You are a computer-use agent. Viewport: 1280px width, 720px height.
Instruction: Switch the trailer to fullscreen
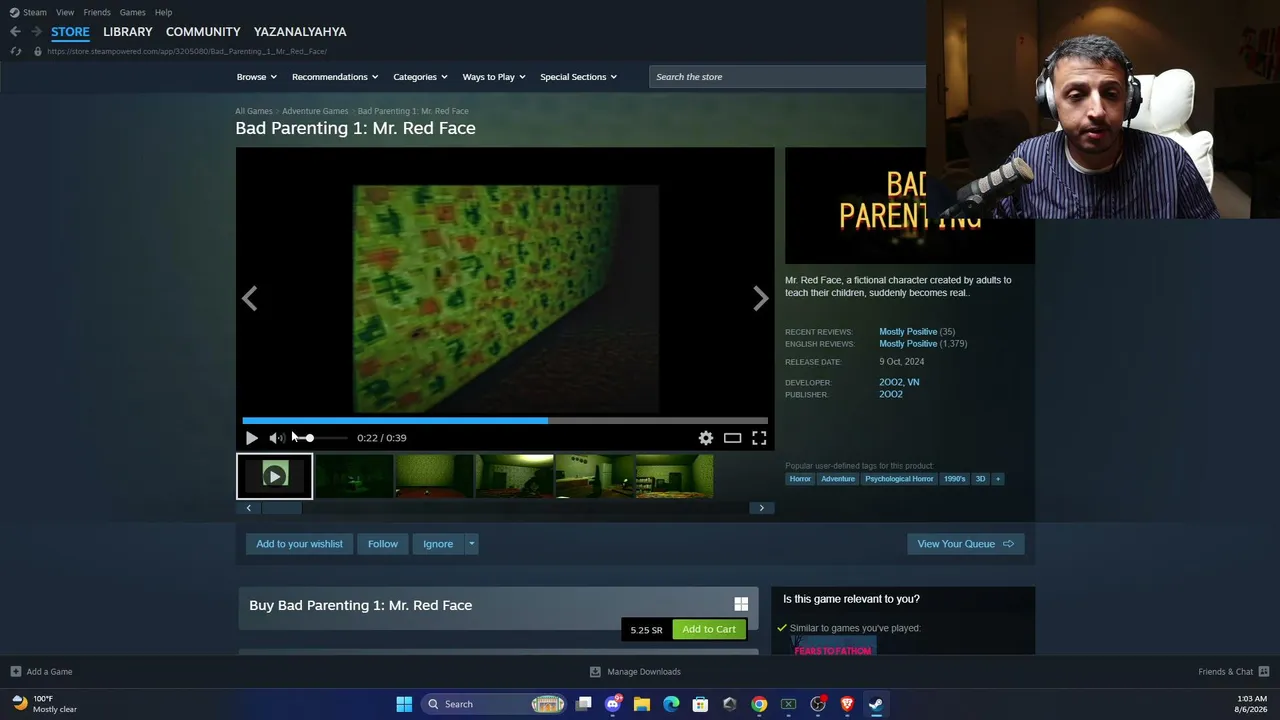tap(759, 438)
